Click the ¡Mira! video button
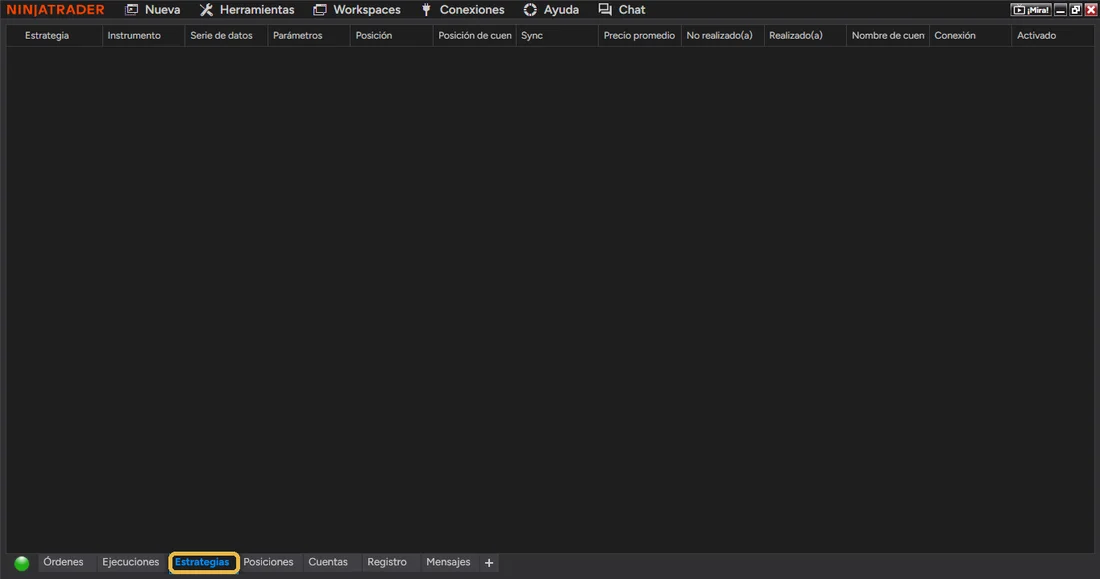The image size is (1100, 579). 1031,10
